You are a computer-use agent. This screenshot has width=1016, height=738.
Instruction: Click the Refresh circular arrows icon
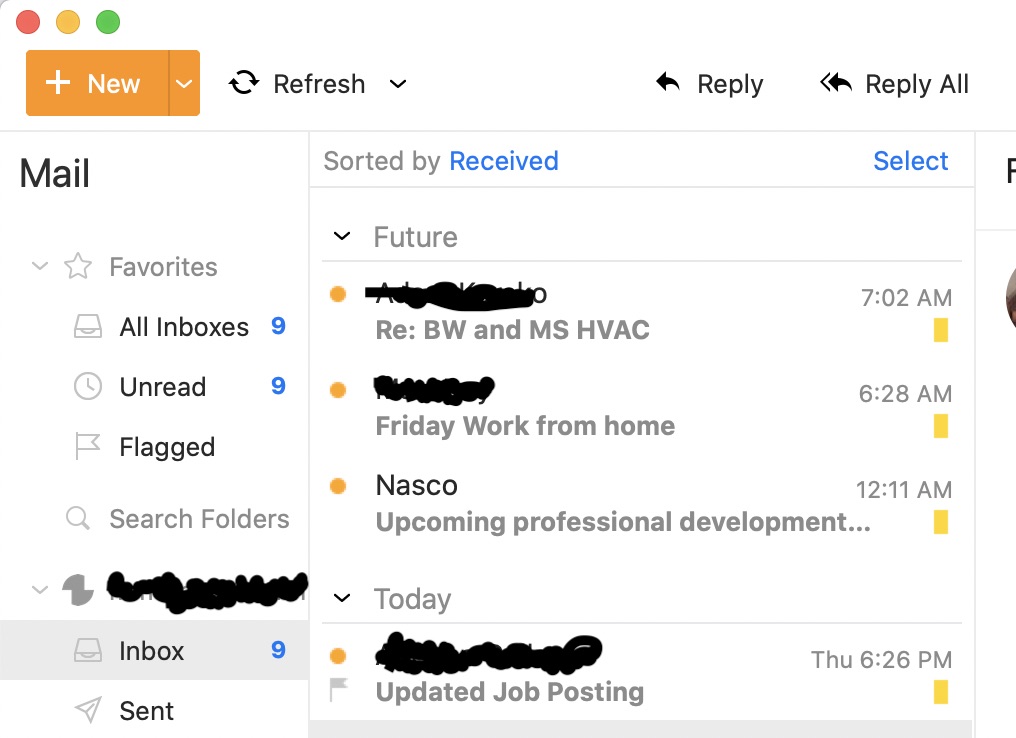click(244, 83)
